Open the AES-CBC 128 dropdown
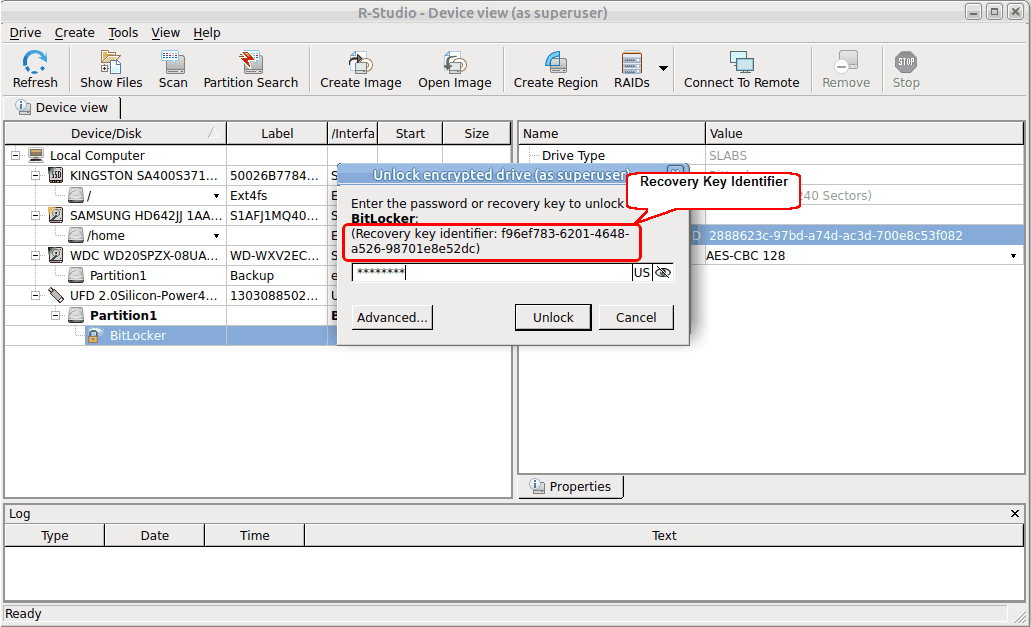Screen dimensions: 1031x627 click(1013, 256)
